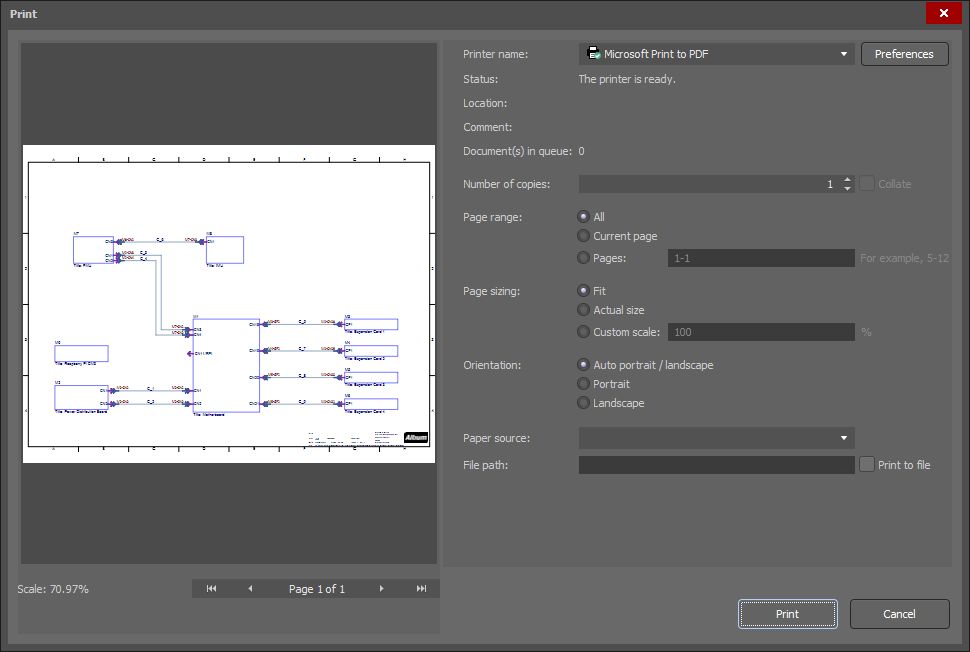Click the Print button

787,613
